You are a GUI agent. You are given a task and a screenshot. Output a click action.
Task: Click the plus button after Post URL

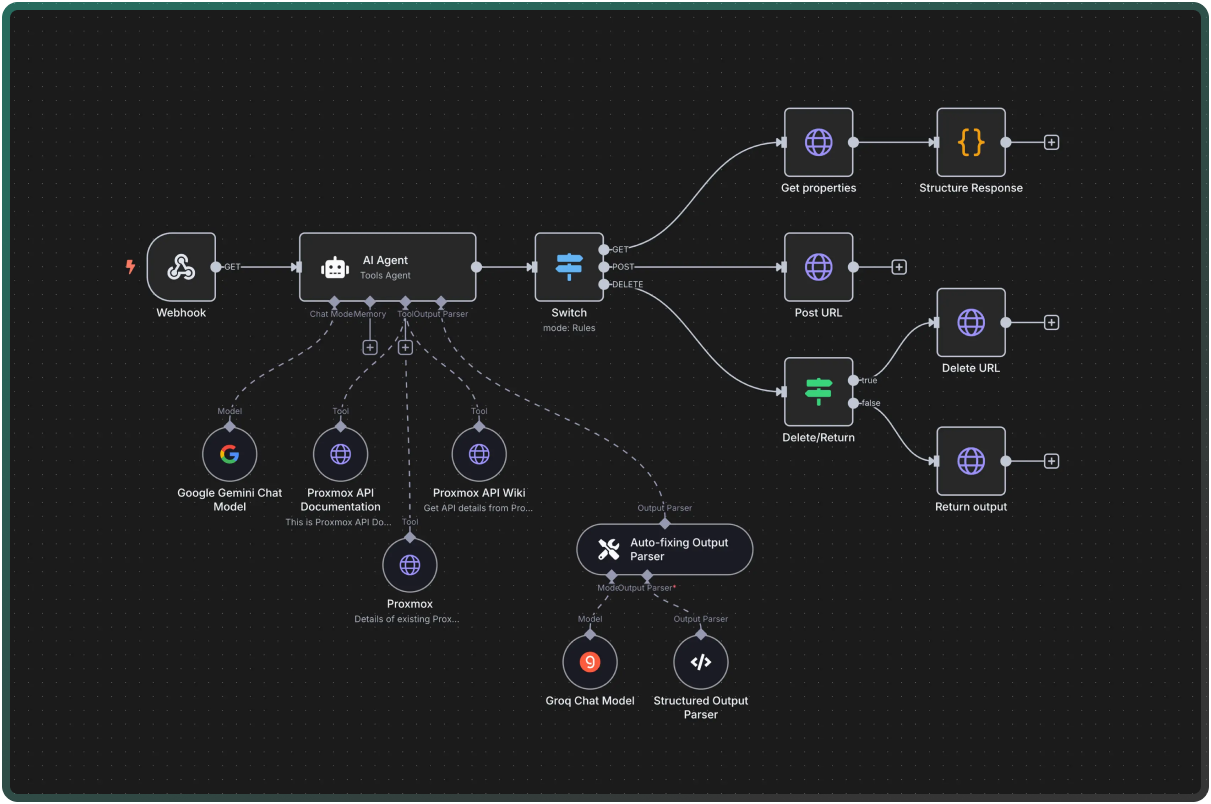click(x=898, y=267)
